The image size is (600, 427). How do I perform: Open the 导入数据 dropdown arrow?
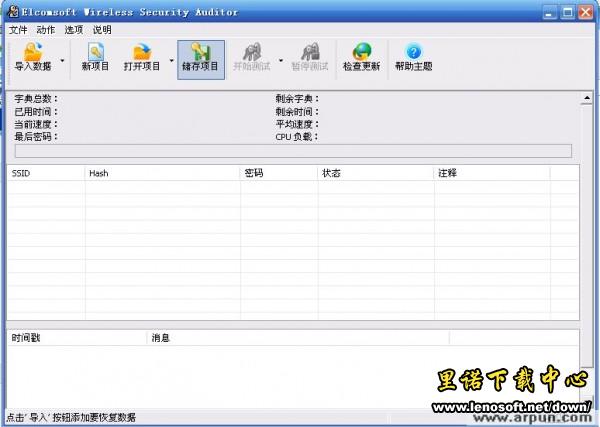(62, 60)
